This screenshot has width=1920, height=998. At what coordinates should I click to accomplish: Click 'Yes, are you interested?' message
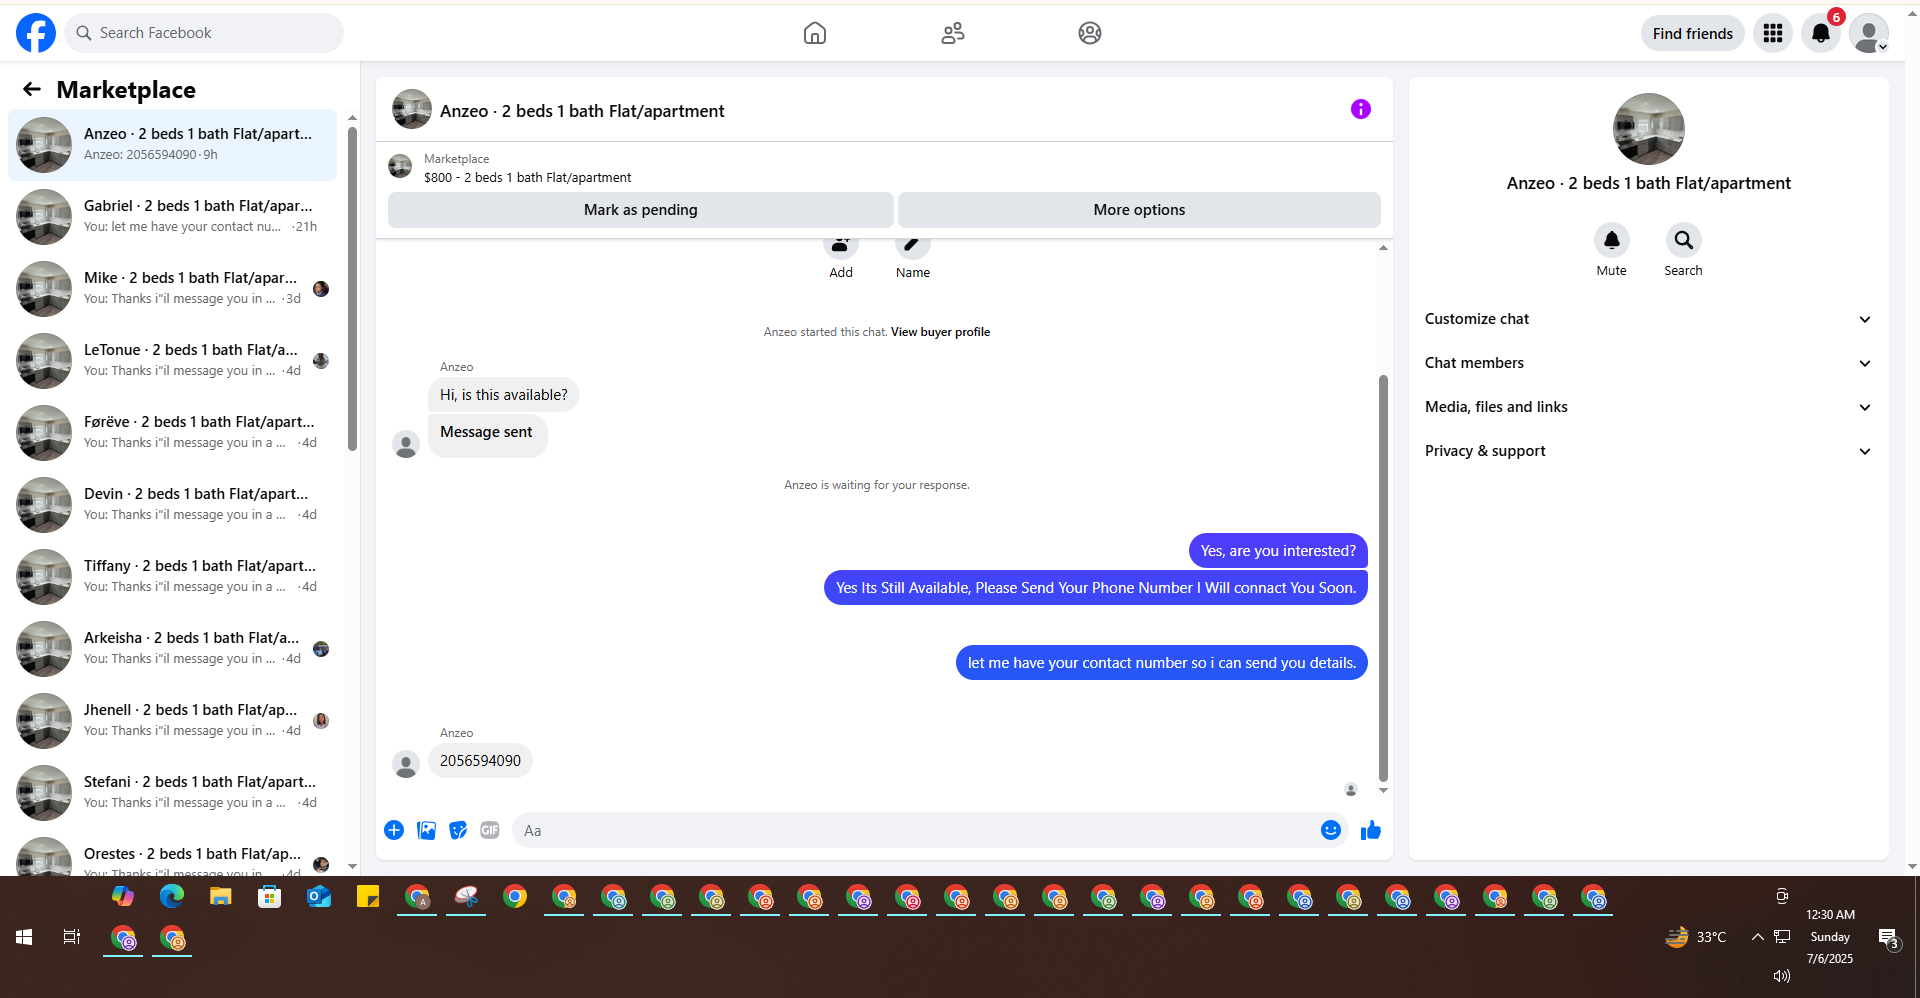[x=1278, y=551]
